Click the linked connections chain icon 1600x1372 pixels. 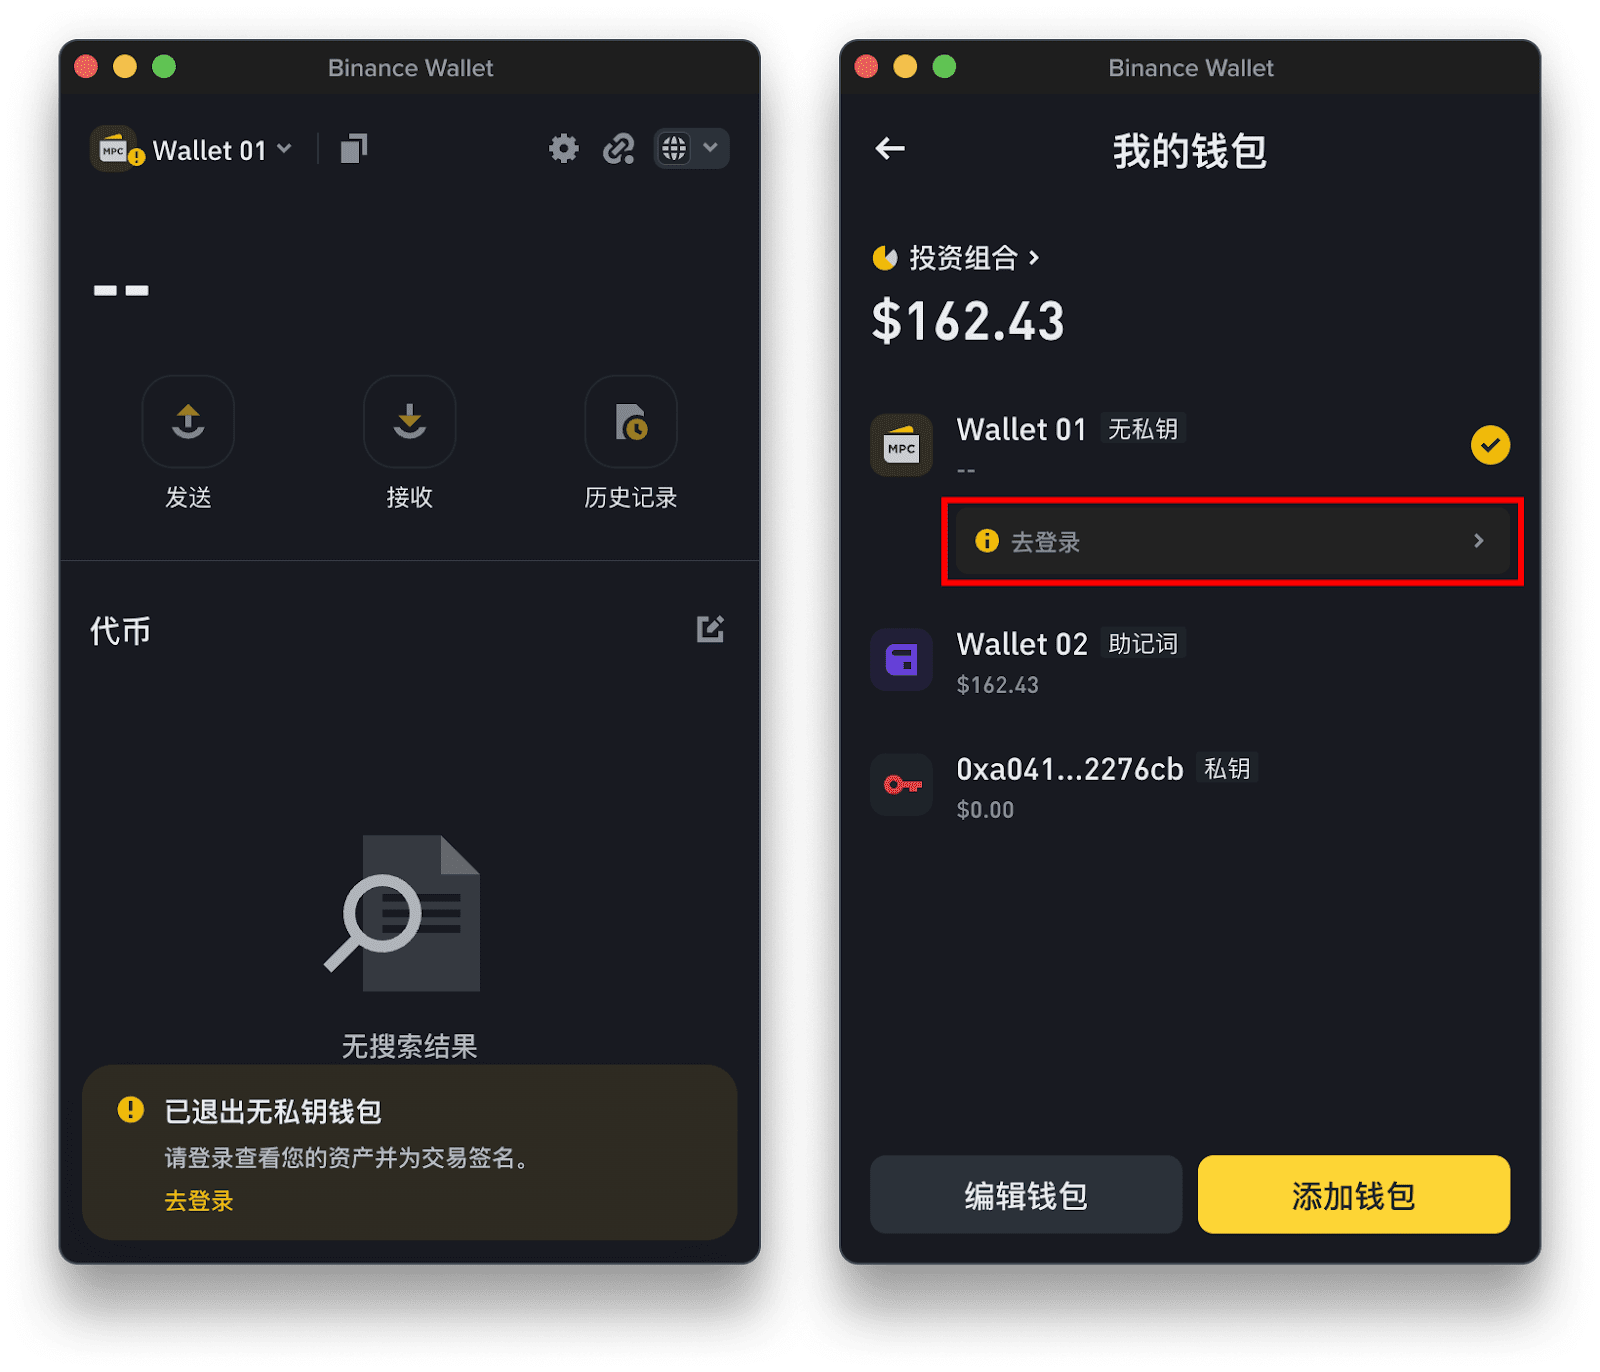pyautogui.click(x=619, y=149)
